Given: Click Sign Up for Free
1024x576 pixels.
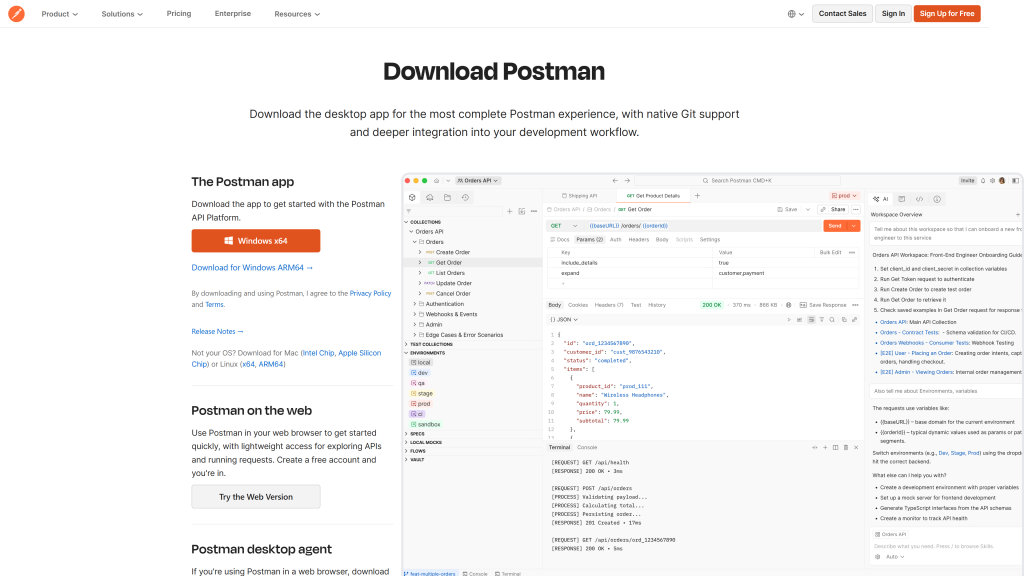Looking at the screenshot, I should coord(947,13).
